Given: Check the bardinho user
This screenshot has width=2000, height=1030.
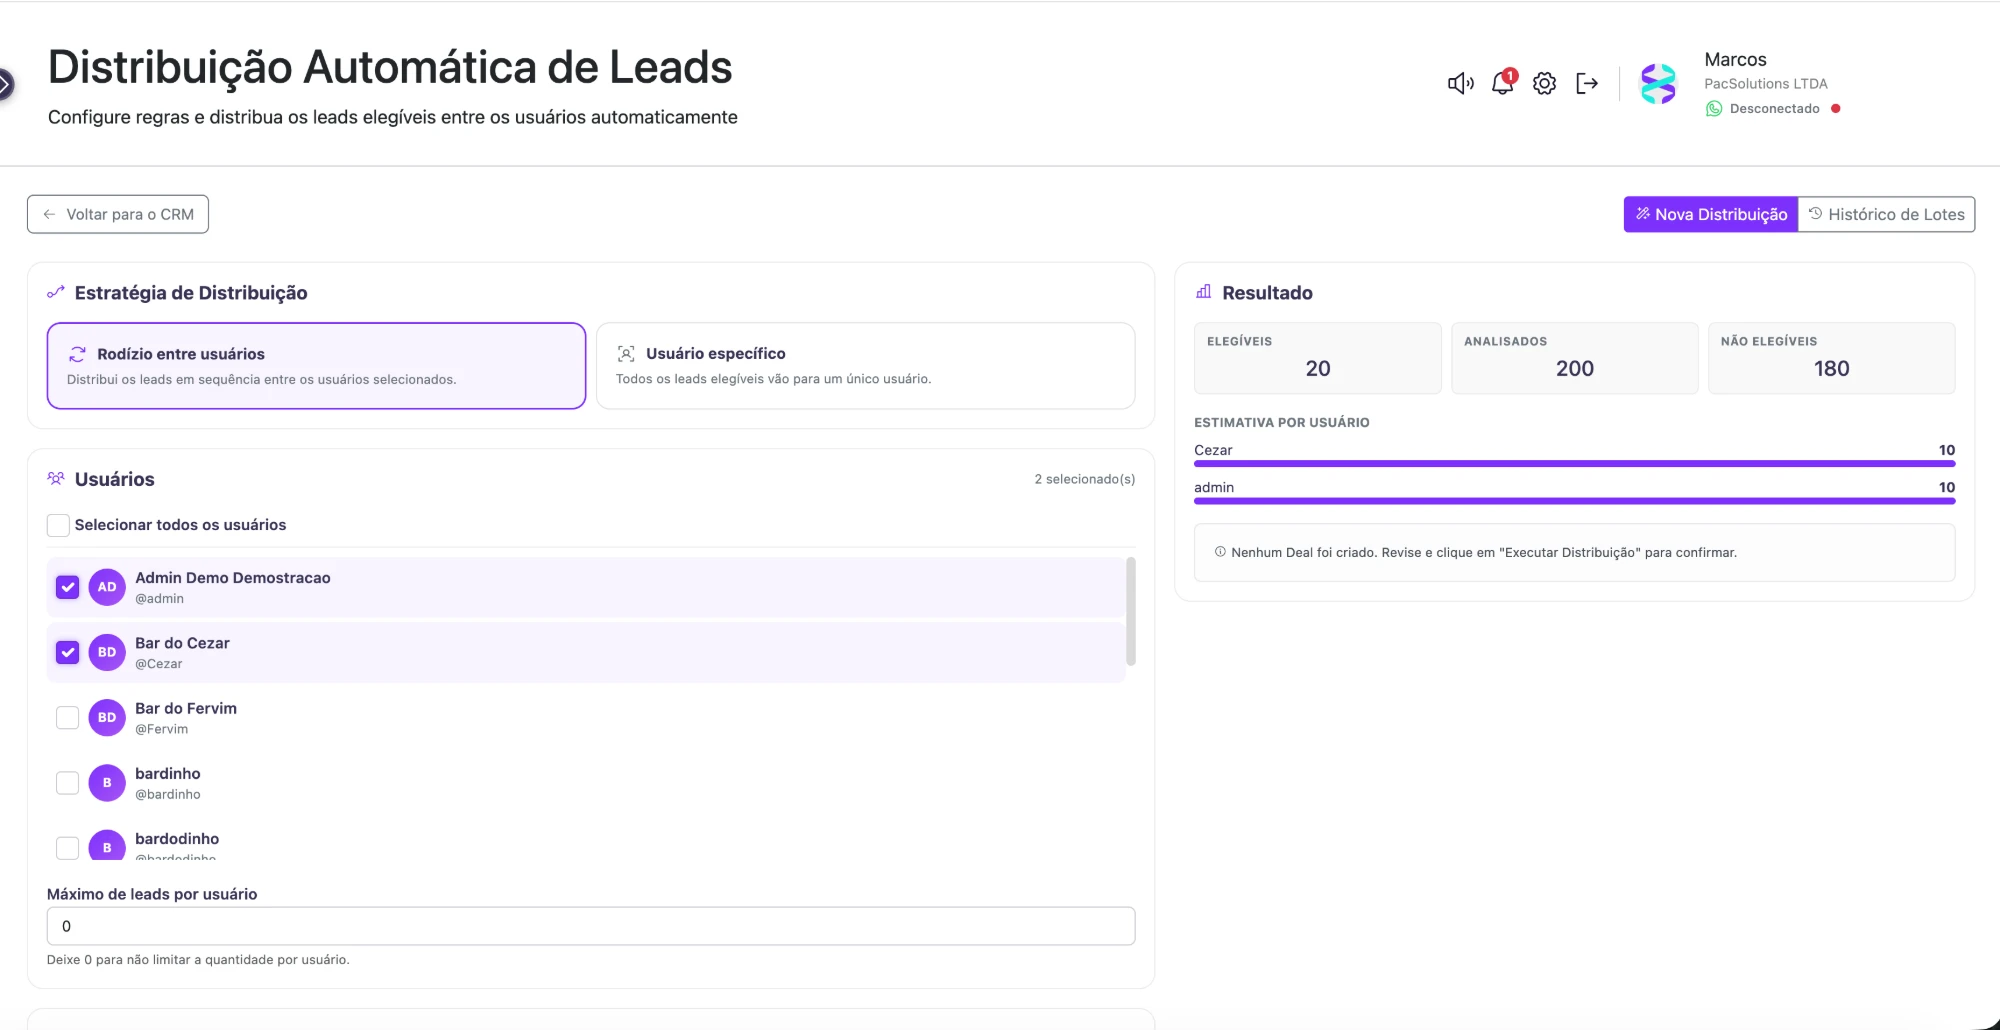Looking at the screenshot, I should 67,783.
